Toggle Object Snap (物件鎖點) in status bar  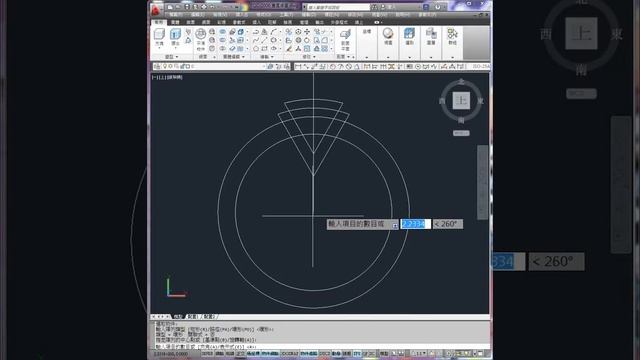click(270, 353)
